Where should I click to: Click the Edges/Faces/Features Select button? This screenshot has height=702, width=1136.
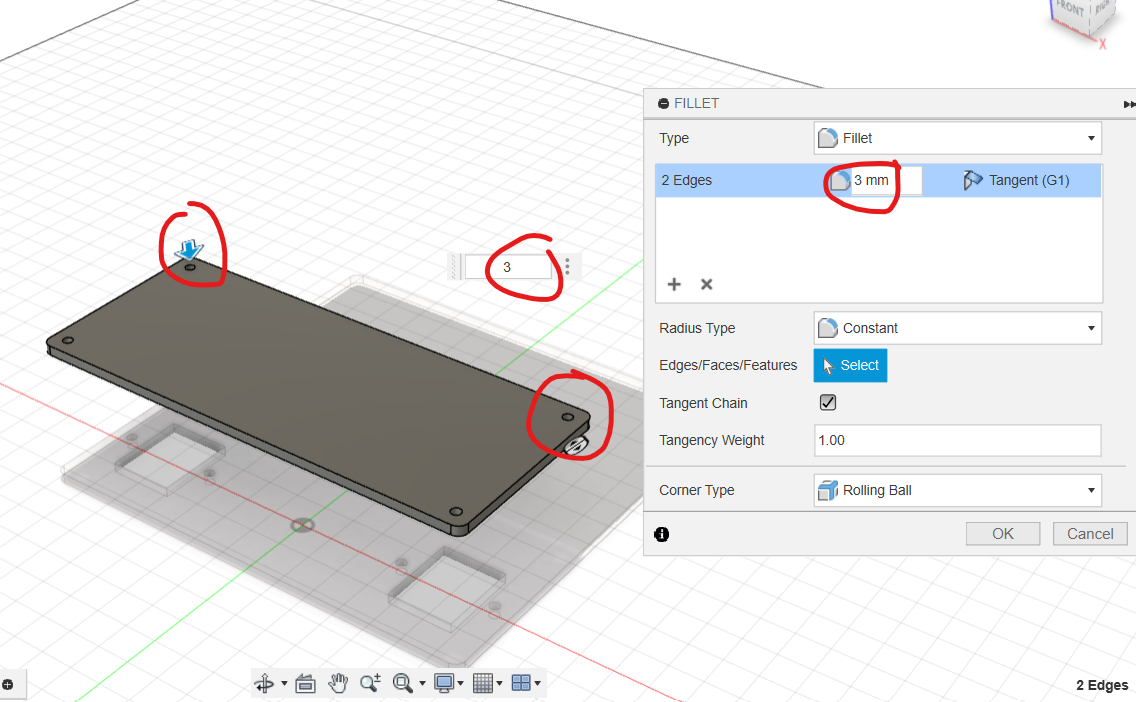(850, 365)
